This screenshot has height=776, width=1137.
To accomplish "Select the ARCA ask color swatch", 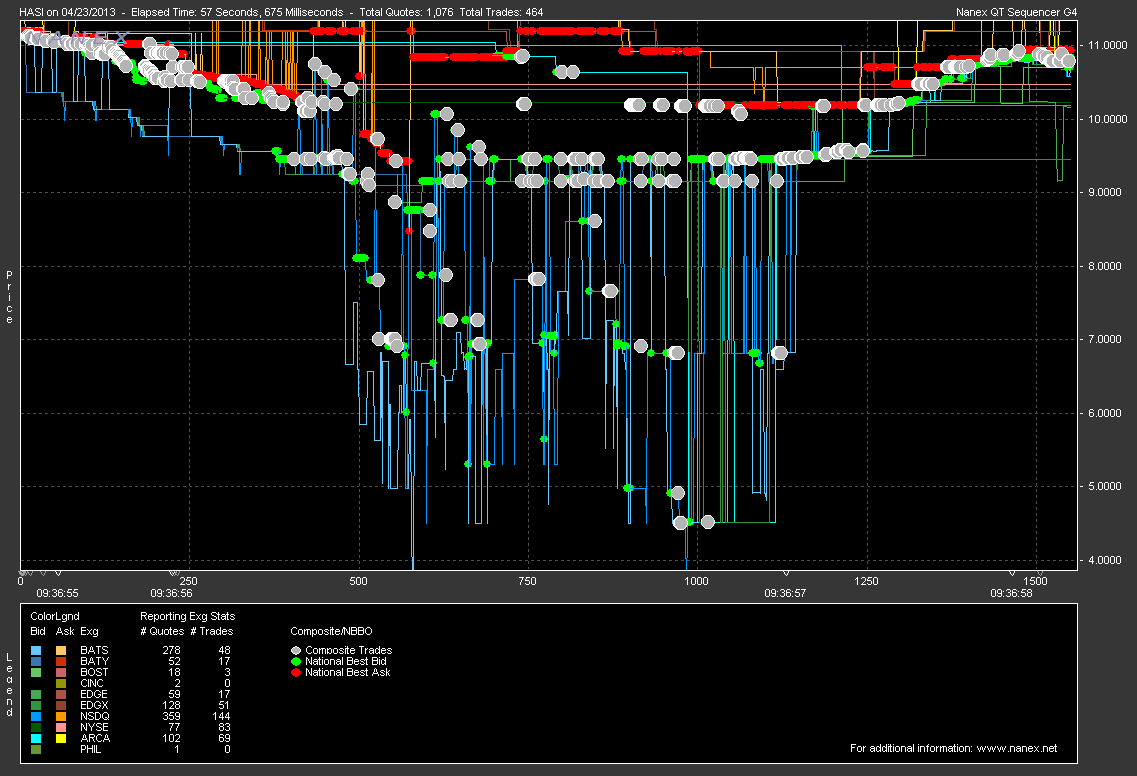I will (61, 738).
